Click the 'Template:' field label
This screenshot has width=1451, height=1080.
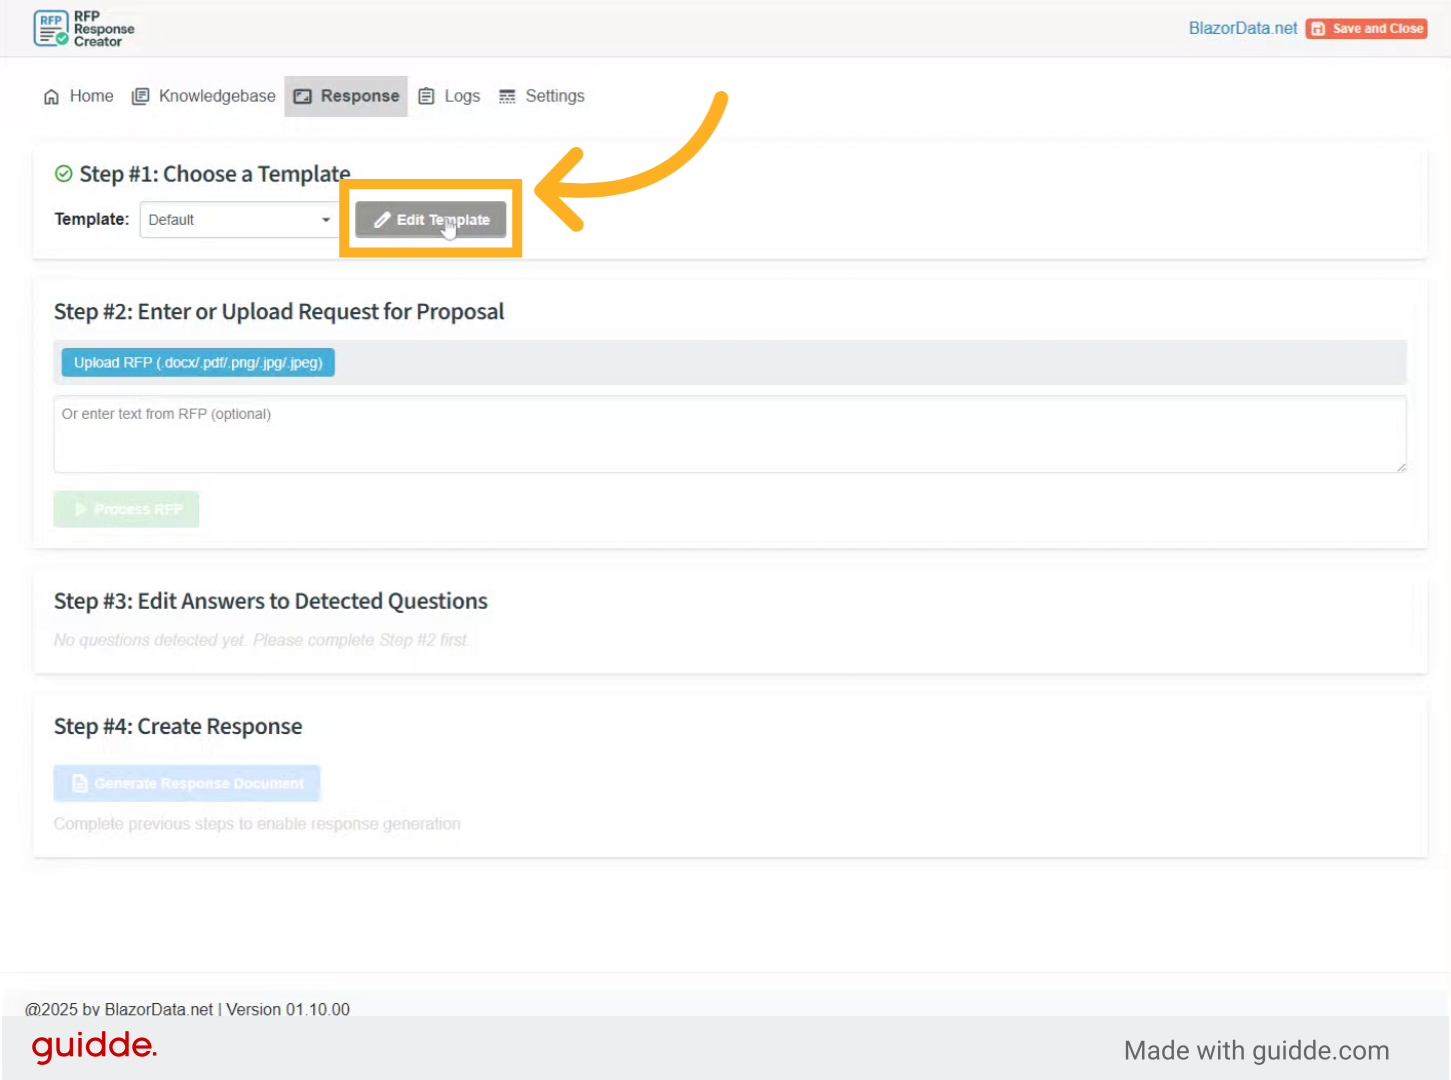pos(92,219)
